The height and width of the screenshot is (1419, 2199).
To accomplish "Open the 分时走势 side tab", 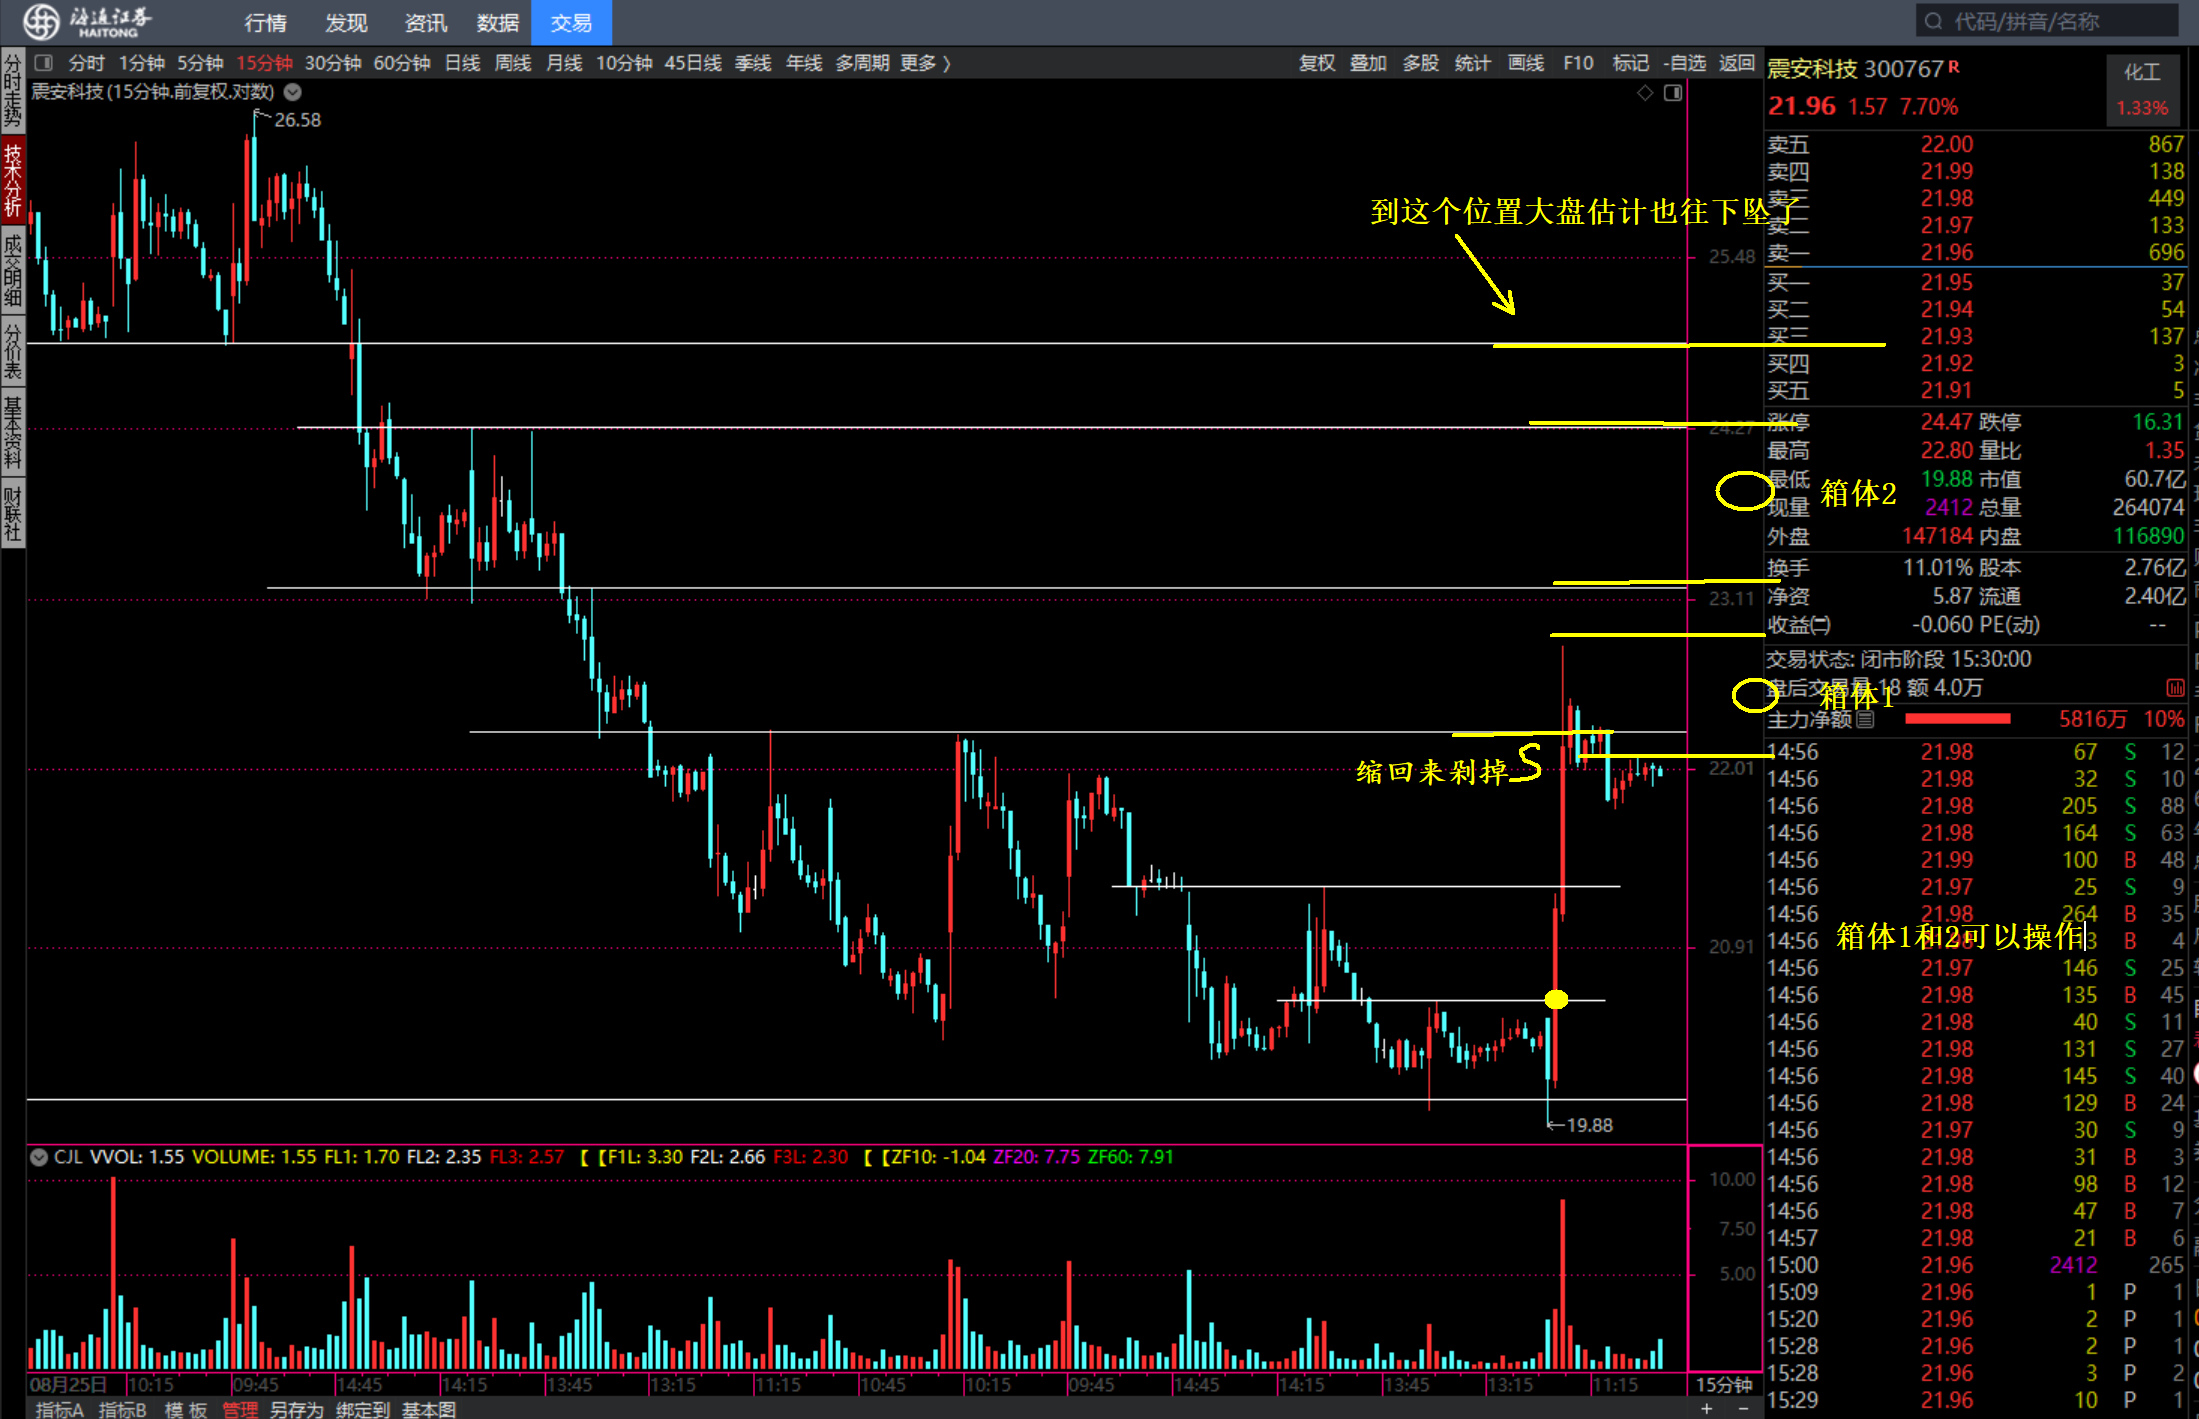I will click(12, 90).
